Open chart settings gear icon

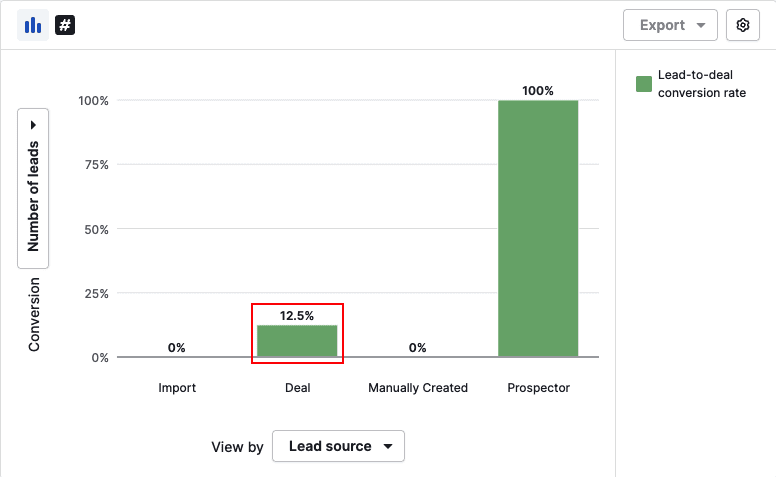(x=742, y=25)
